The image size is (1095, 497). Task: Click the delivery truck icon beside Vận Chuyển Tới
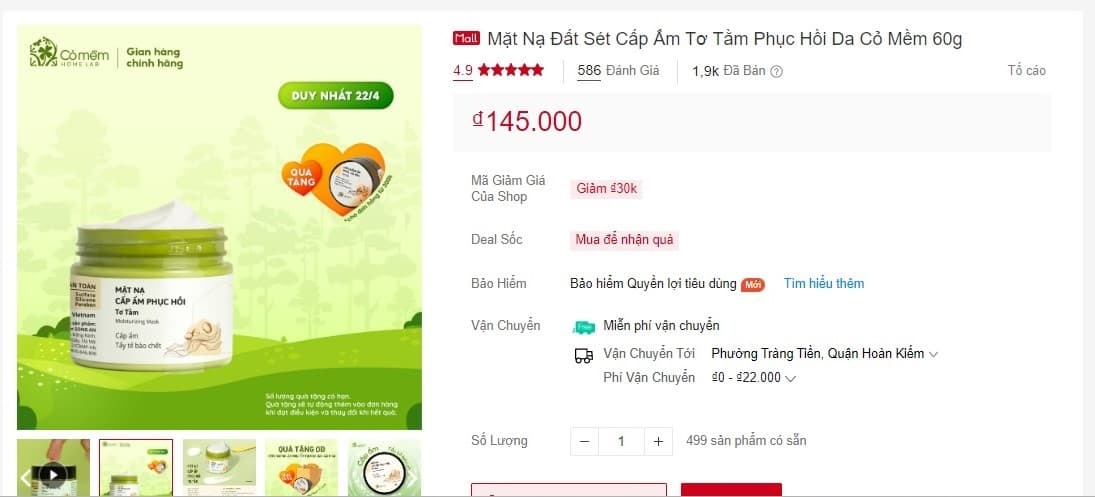pos(584,355)
